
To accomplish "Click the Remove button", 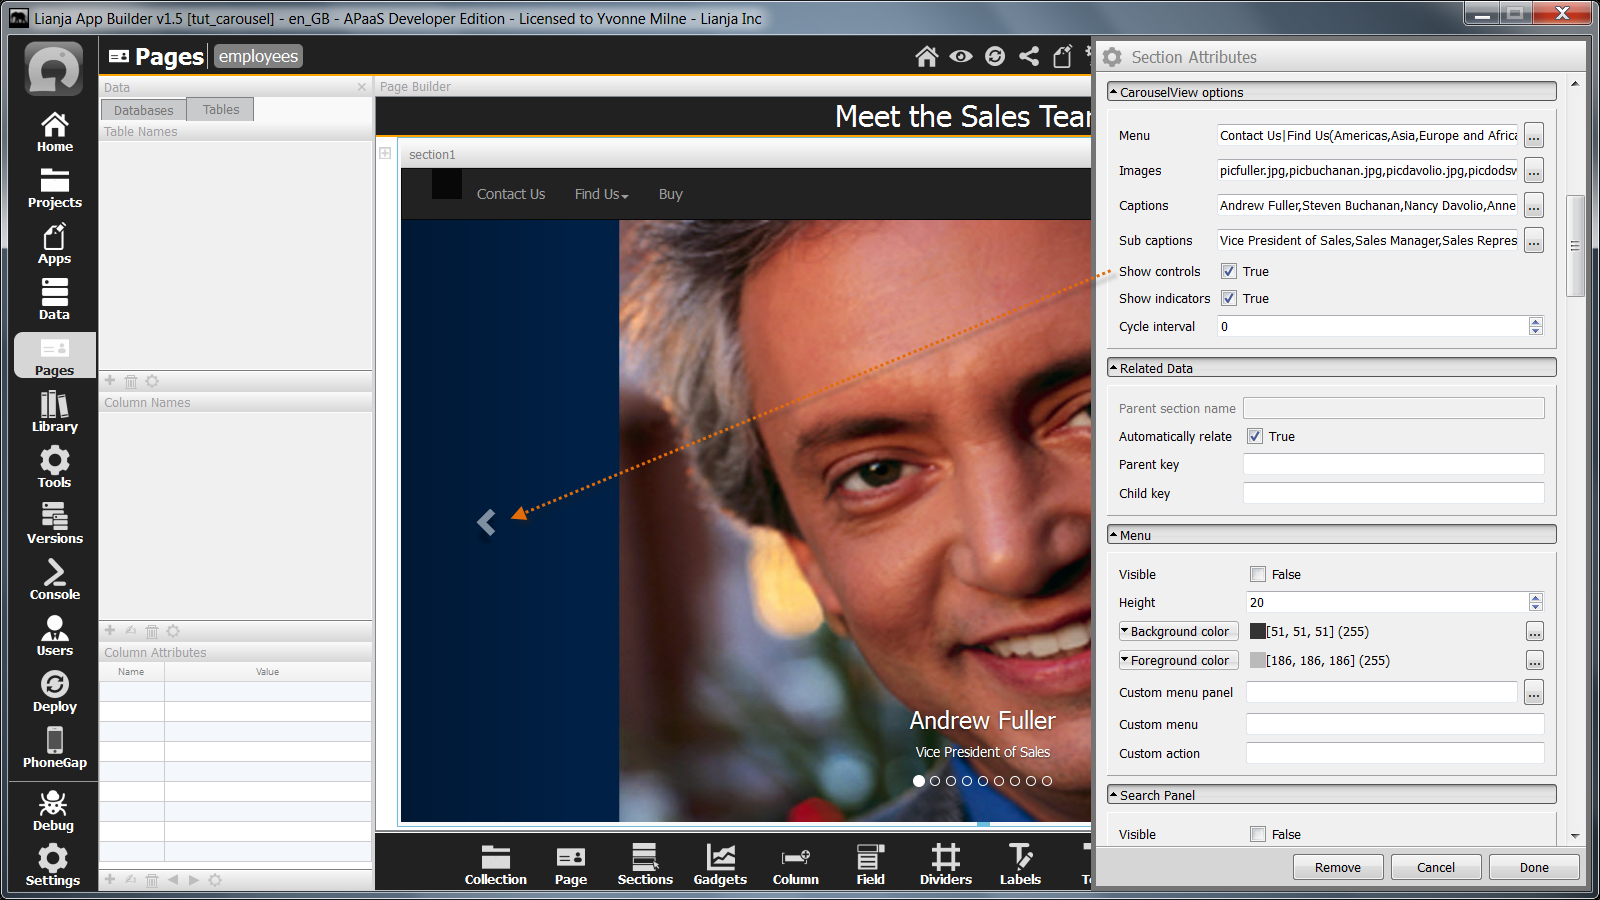I will tap(1337, 867).
